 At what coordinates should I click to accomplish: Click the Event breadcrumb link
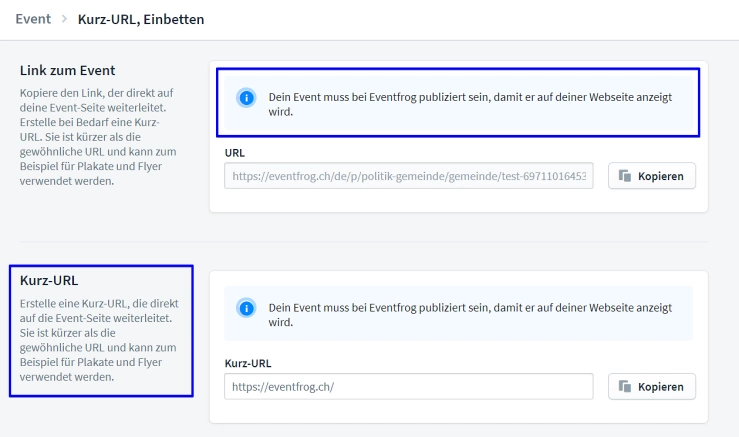(x=33, y=19)
